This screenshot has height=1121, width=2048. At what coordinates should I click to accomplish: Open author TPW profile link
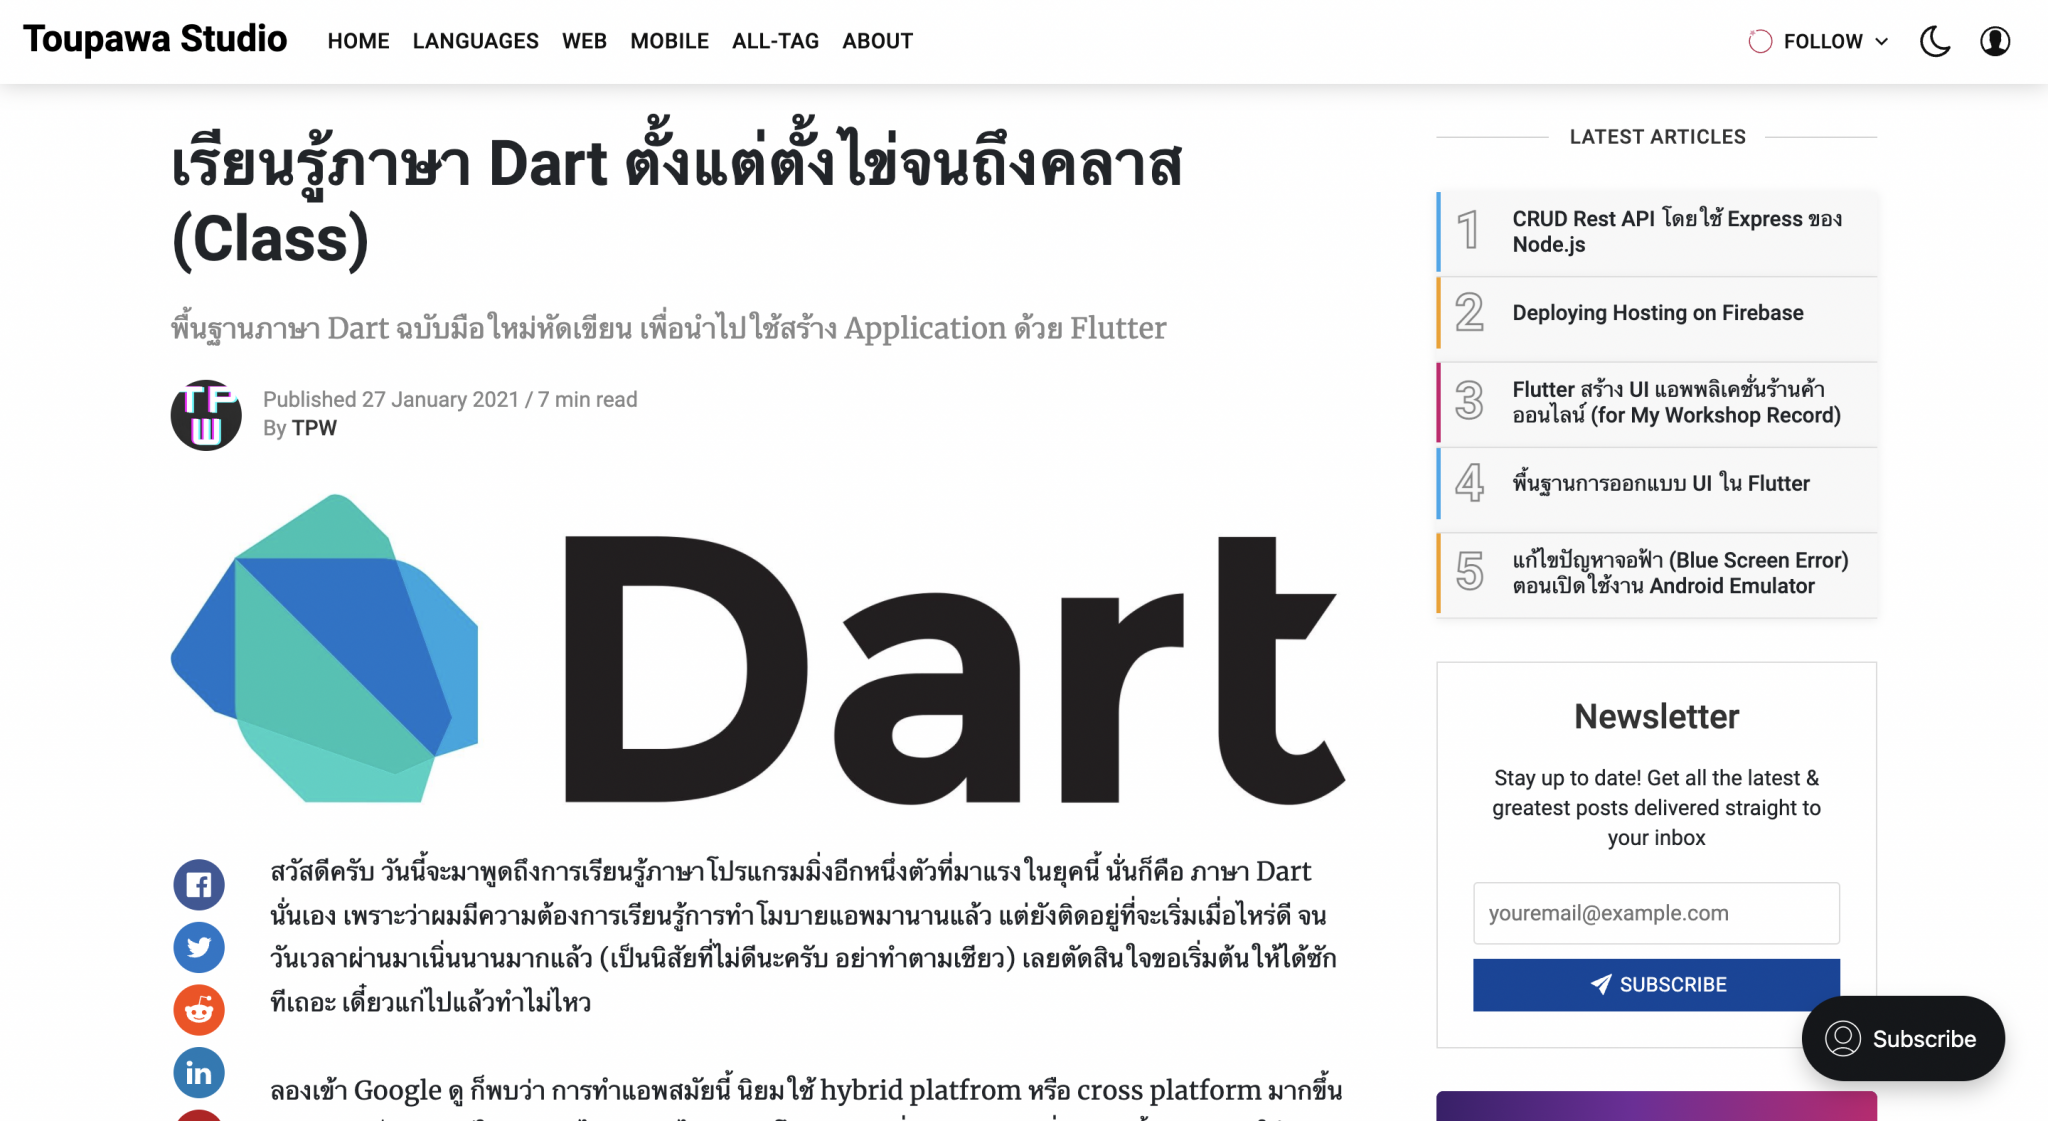point(314,428)
